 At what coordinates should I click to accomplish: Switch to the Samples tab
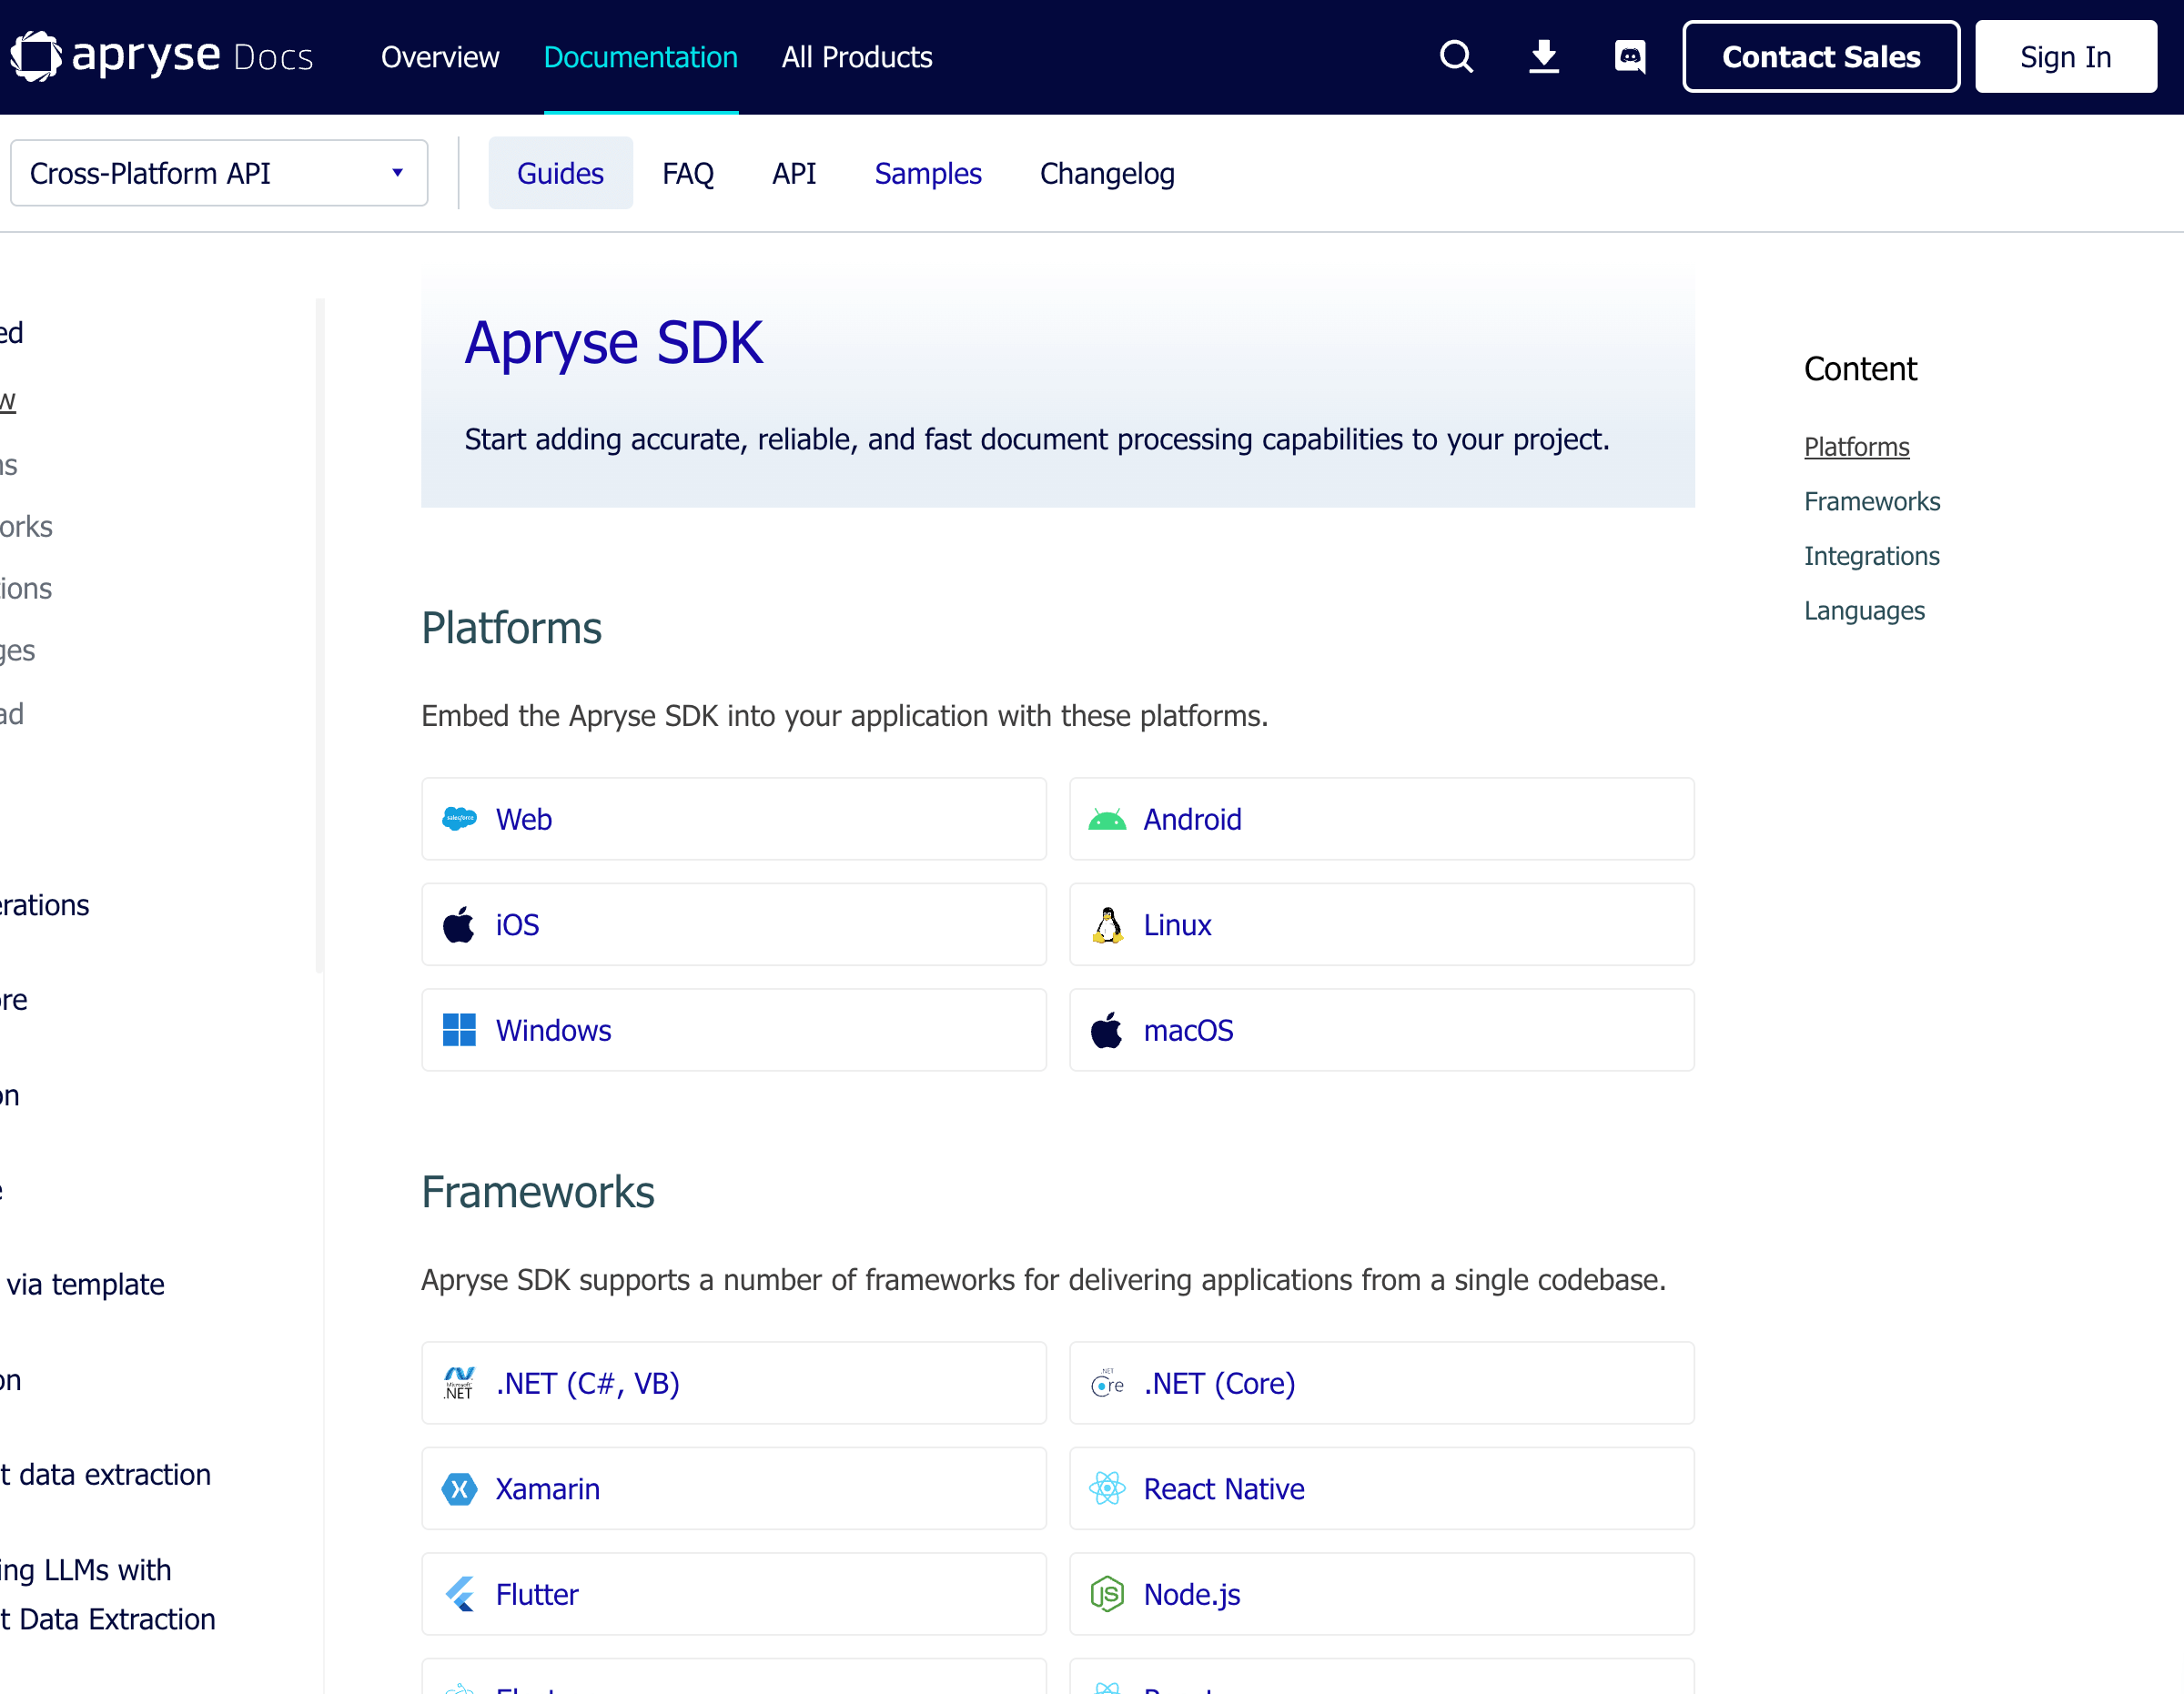[x=928, y=173]
